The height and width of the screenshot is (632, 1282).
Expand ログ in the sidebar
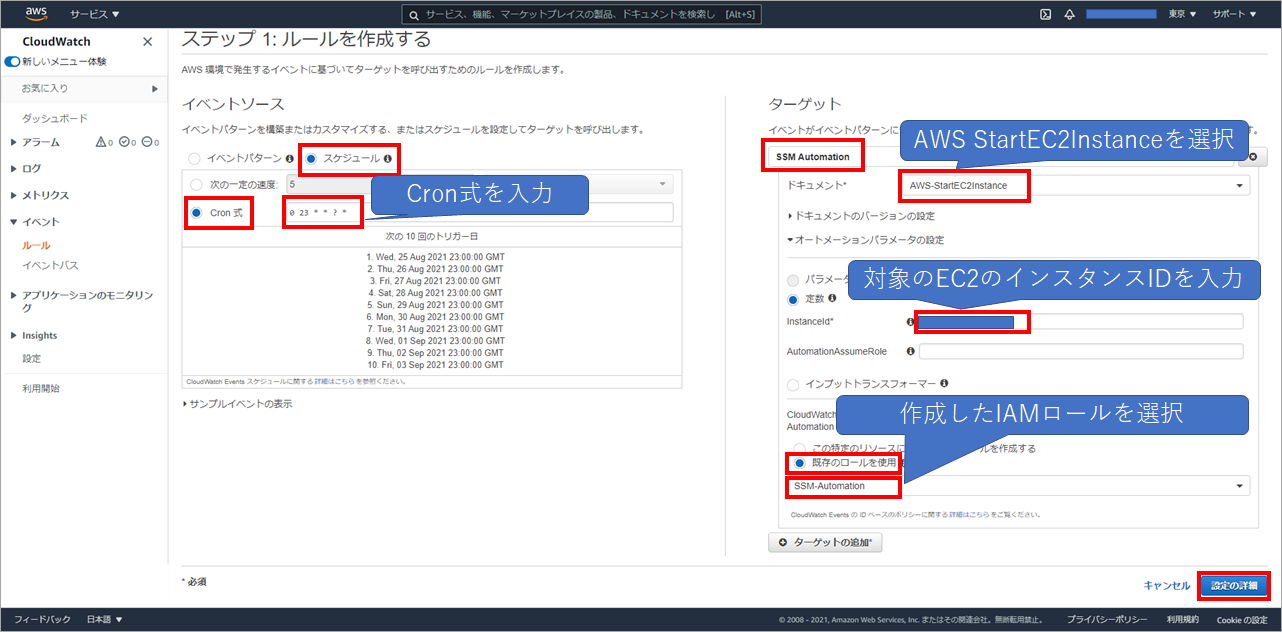26,168
